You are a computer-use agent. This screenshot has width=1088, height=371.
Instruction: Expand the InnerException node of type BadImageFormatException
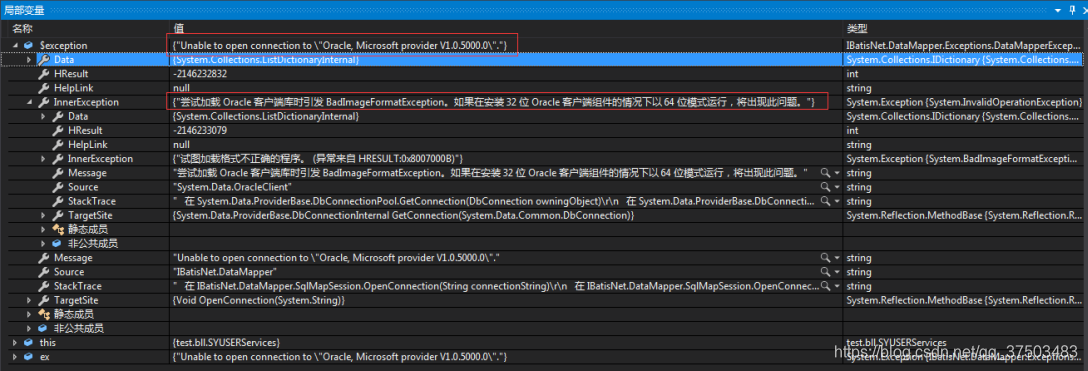coord(44,159)
